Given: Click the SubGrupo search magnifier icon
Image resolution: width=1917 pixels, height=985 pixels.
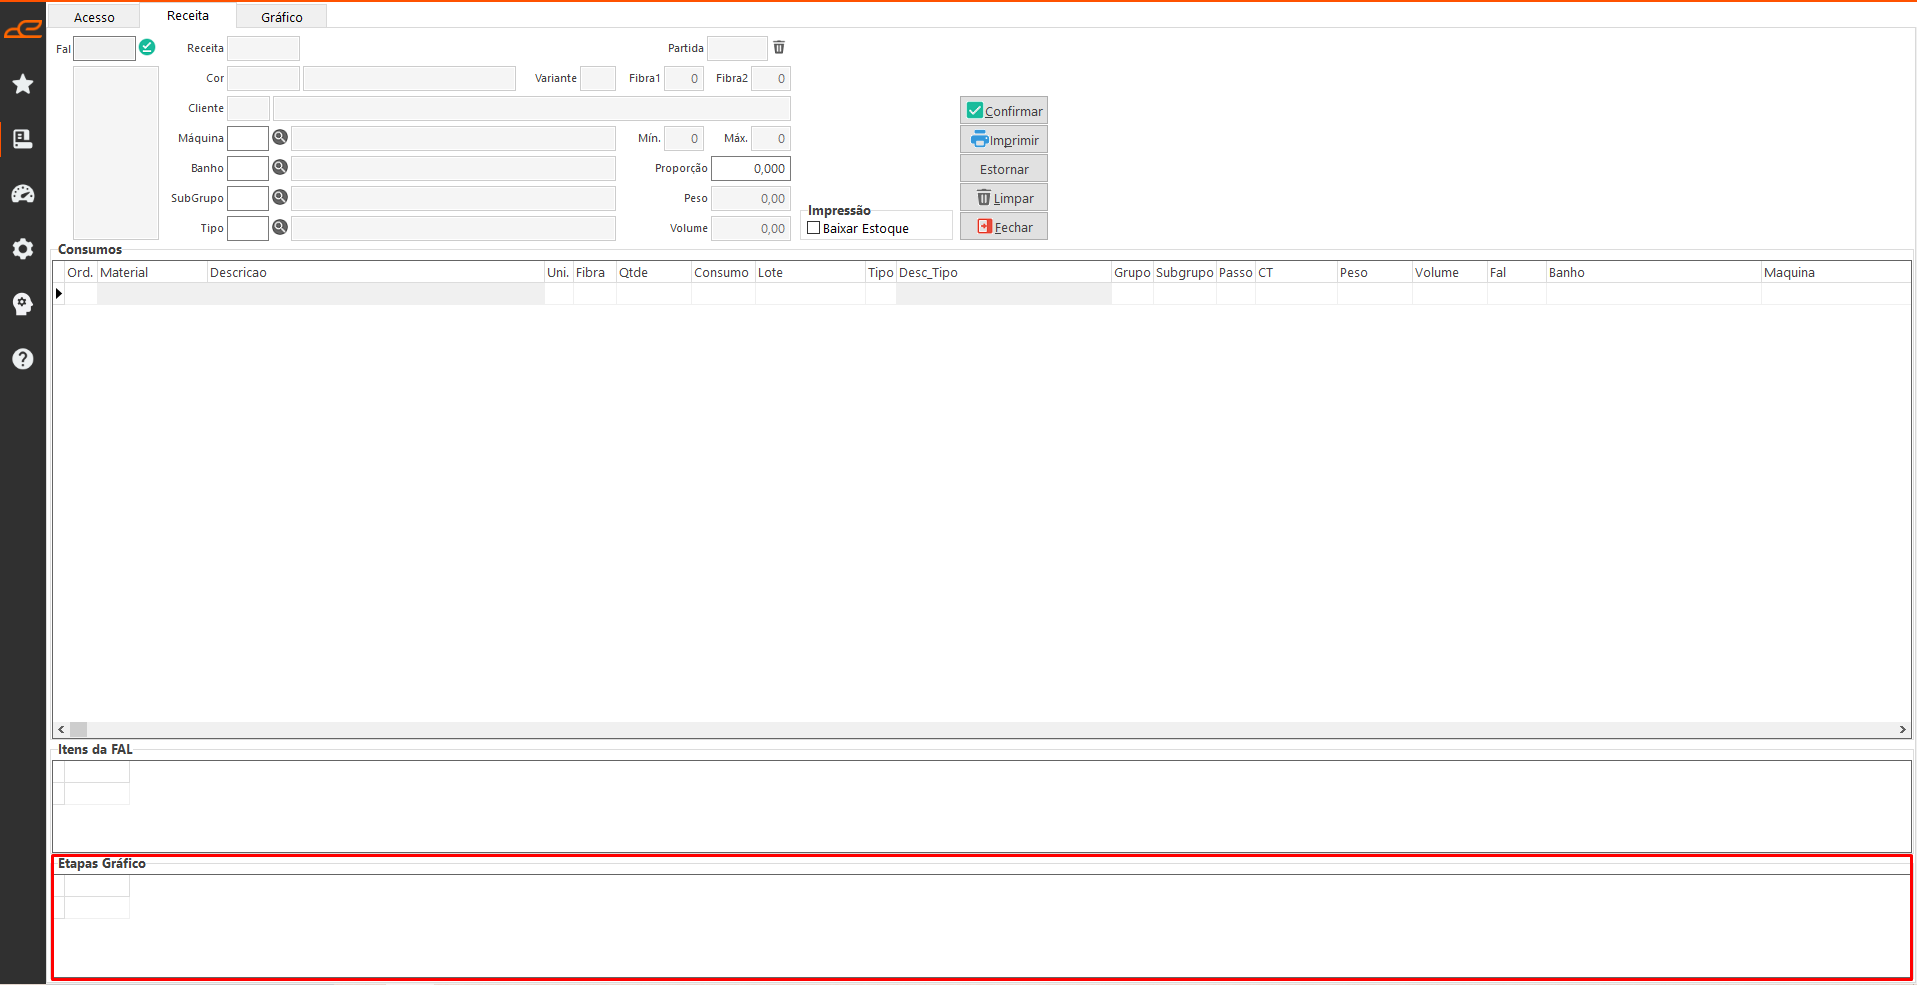Looking at the screenshot, I should pyautogui.click(x=280, y=198).
